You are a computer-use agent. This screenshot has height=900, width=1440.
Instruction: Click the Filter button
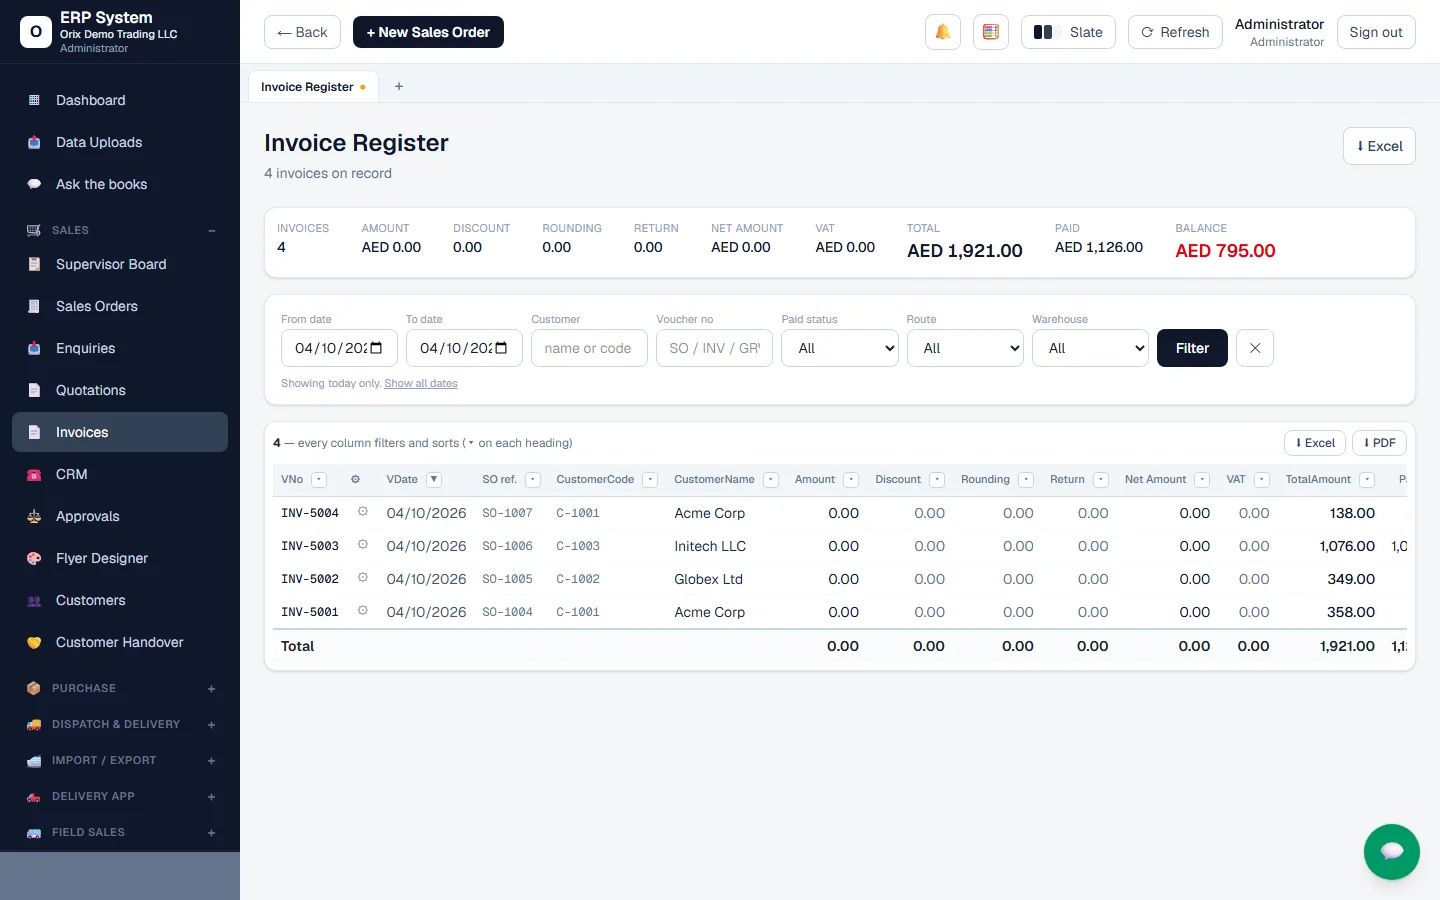[x=1192, y=348]
